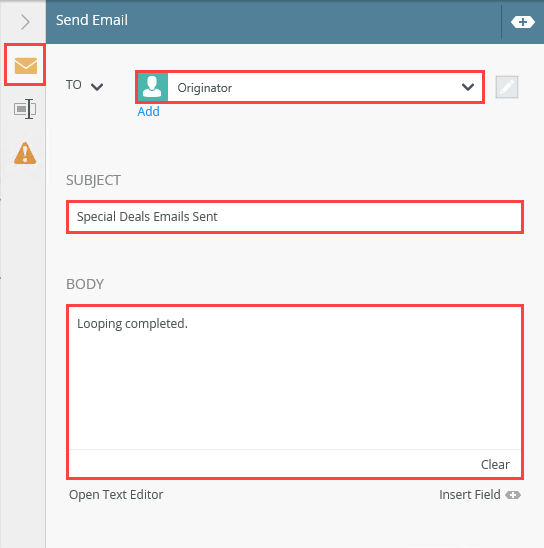
Task: Clear the email body content
Action: pyautogui.click(x=495, y=464)
